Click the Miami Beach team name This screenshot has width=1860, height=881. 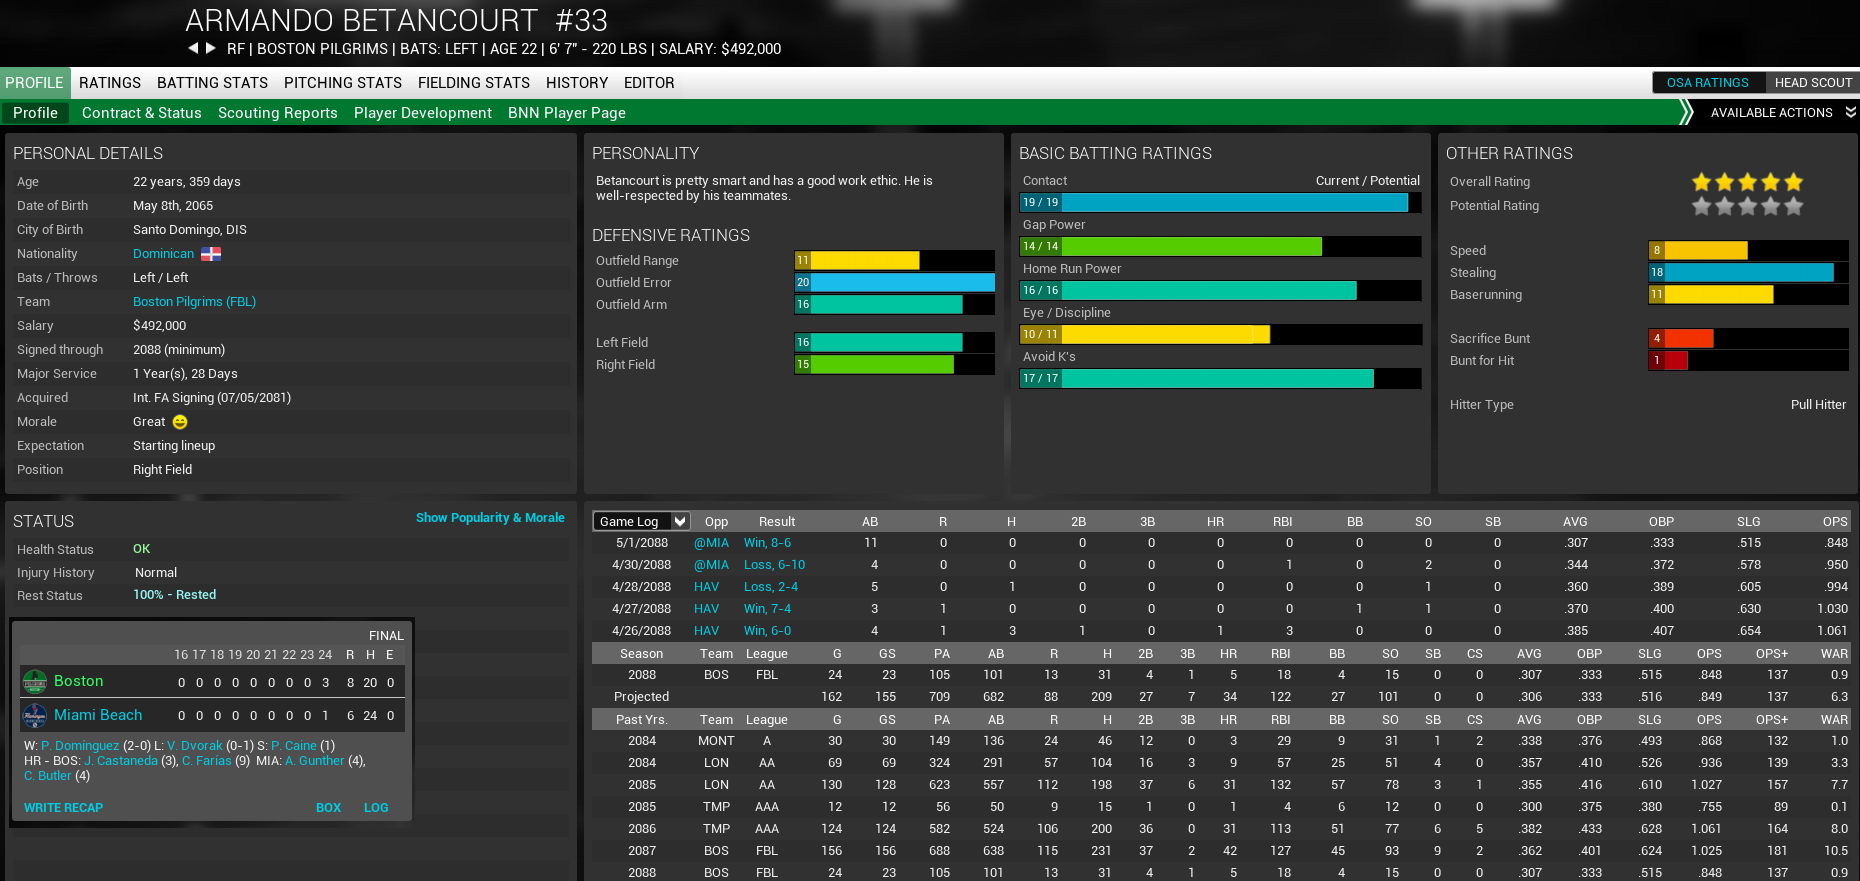pyautogui.click(x=98, y=715)
